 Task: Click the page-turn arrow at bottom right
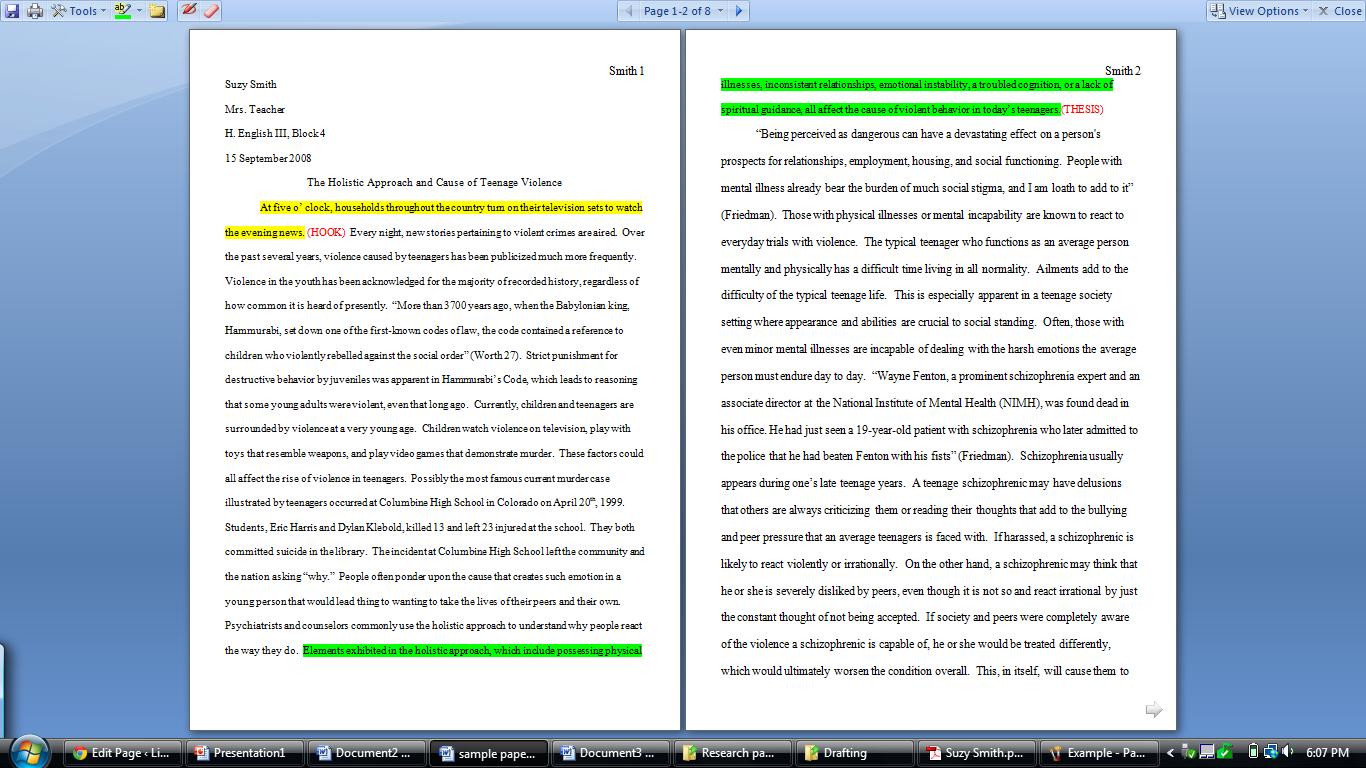[1154, 709]
